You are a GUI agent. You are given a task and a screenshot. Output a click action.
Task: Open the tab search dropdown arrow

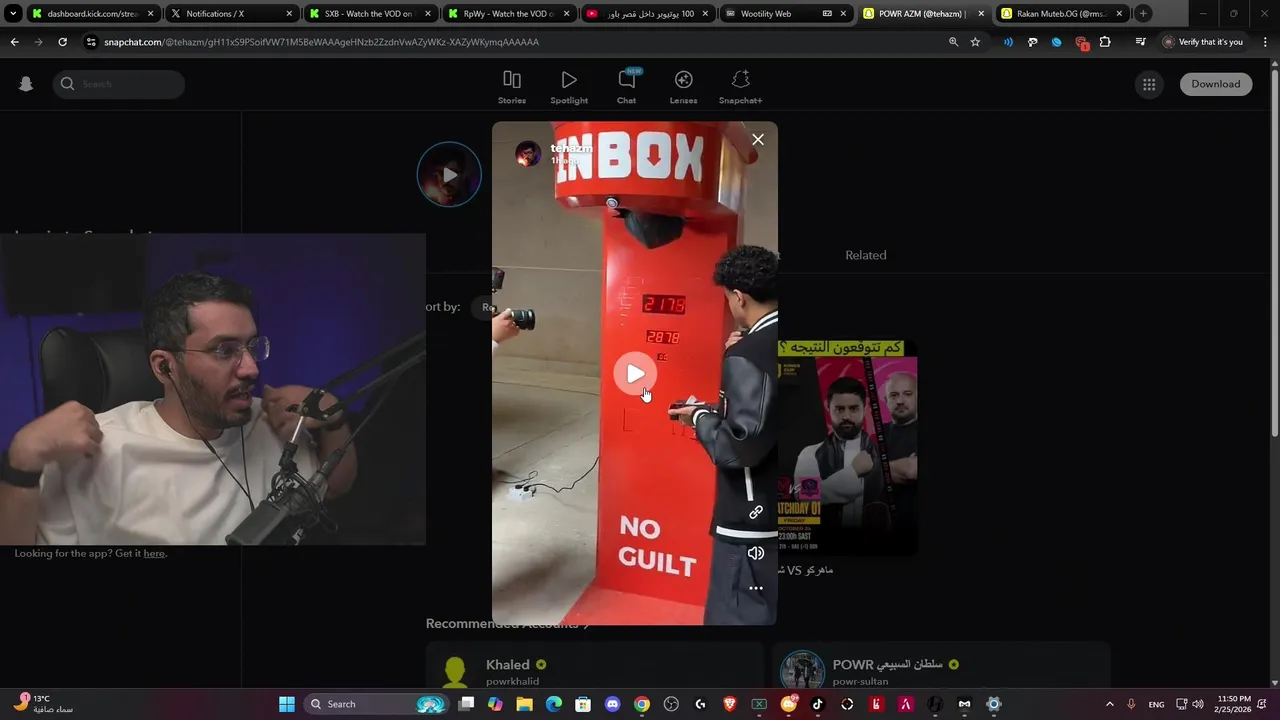click(x=13, y=14)
